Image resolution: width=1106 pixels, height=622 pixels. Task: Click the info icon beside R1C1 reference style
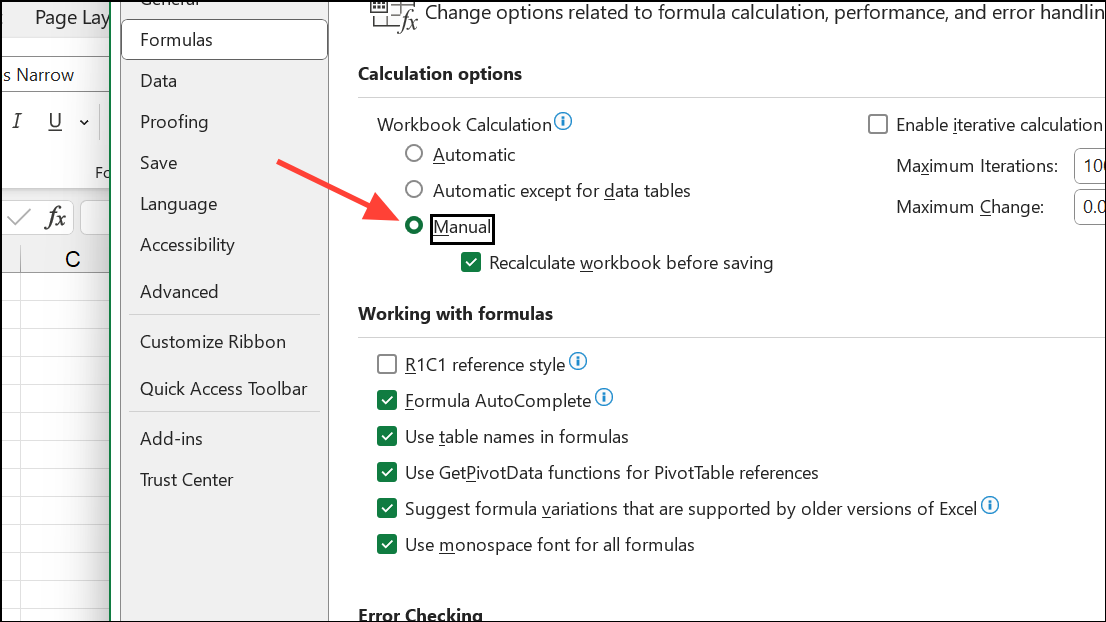578,362
